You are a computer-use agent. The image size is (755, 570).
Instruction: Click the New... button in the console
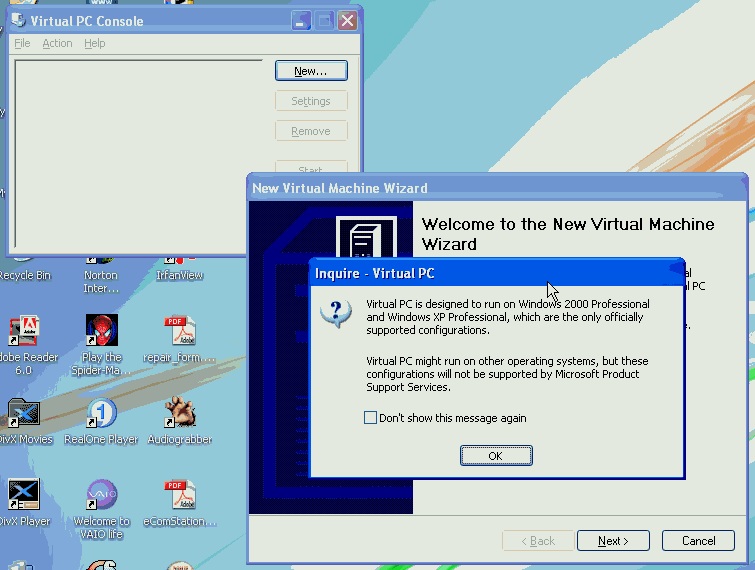(x=311, y=71)
